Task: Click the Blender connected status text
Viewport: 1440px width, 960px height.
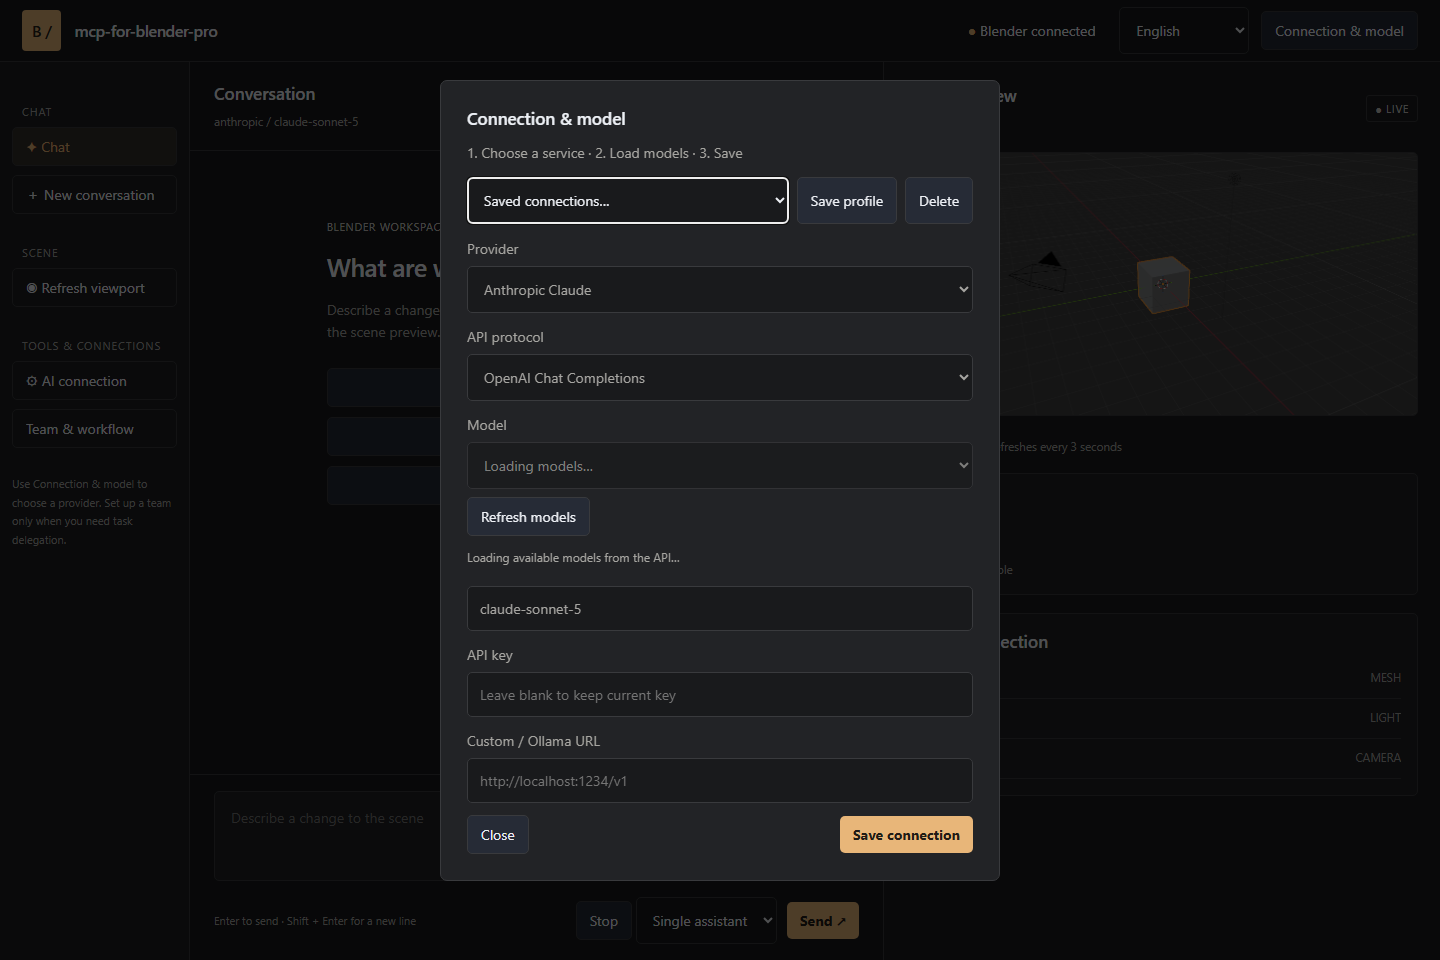Action: tap(1037, 31)
